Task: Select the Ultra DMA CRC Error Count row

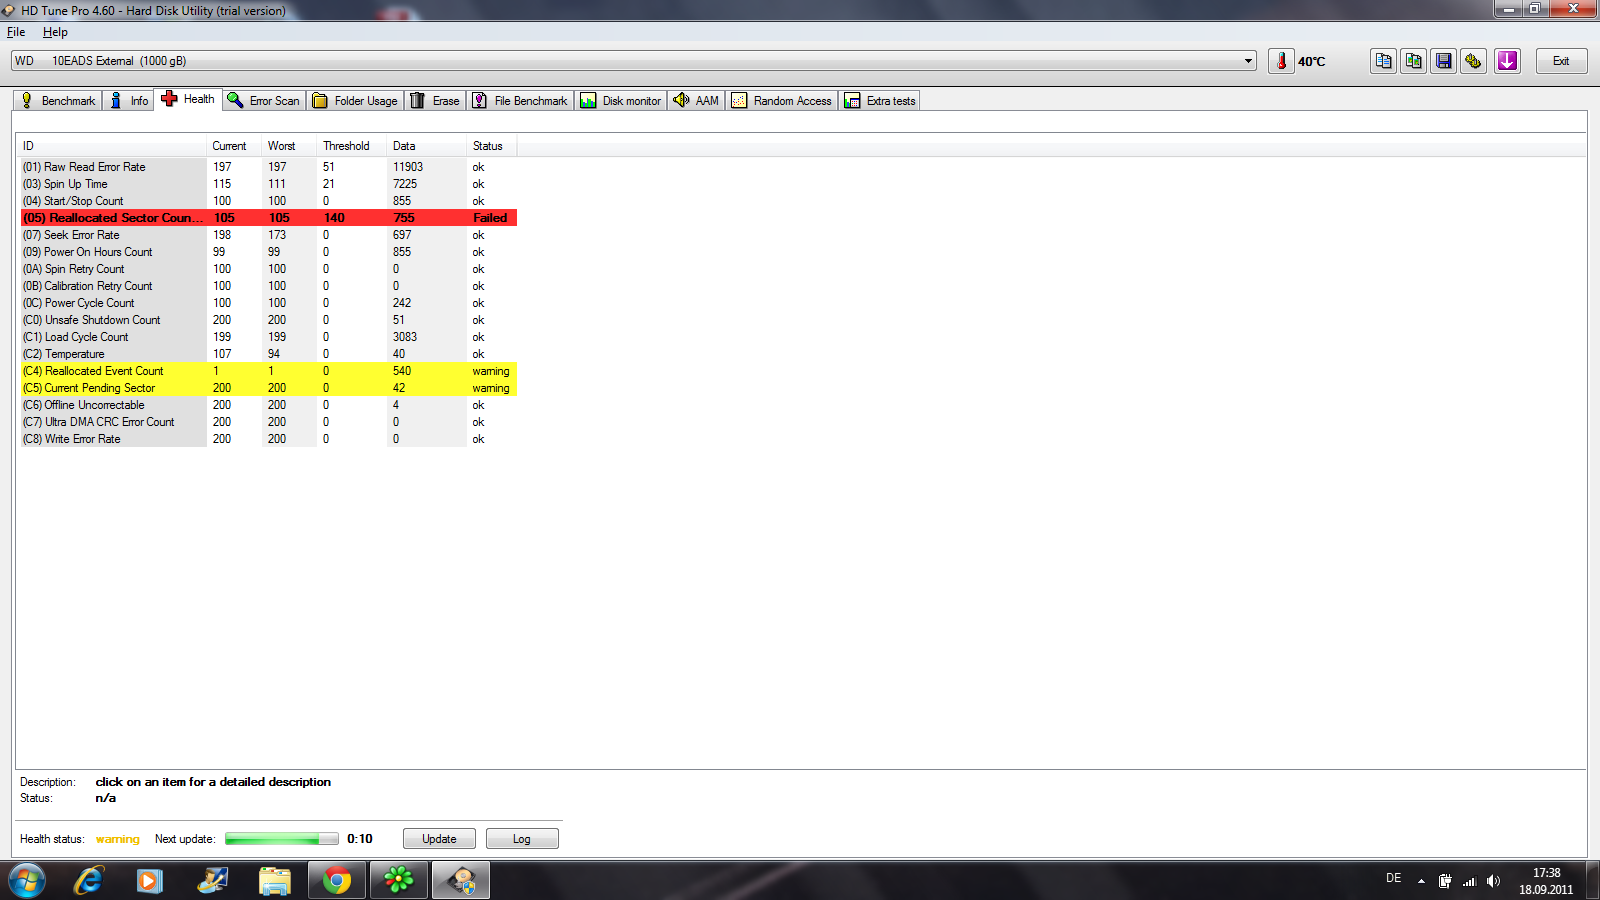Action: tap(268, 422)
